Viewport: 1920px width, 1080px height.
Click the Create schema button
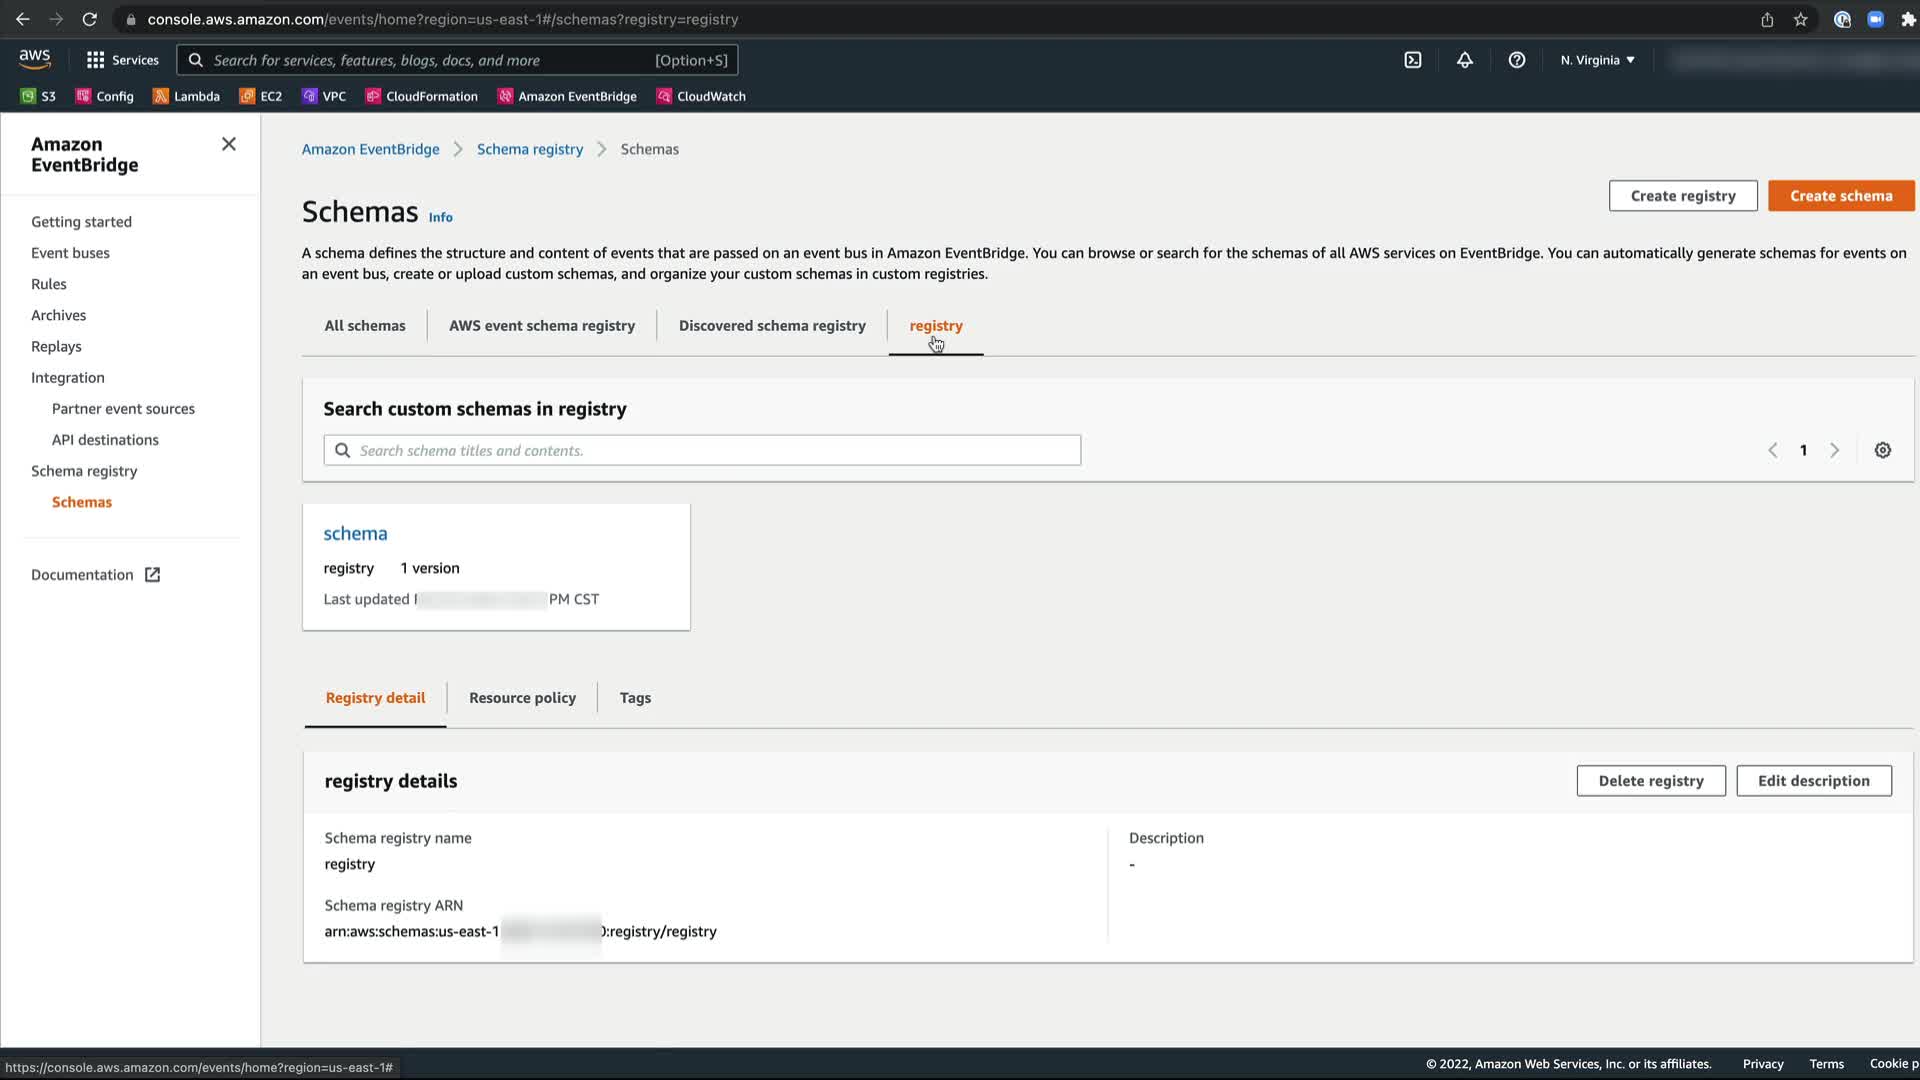(x=1840, y=196)
